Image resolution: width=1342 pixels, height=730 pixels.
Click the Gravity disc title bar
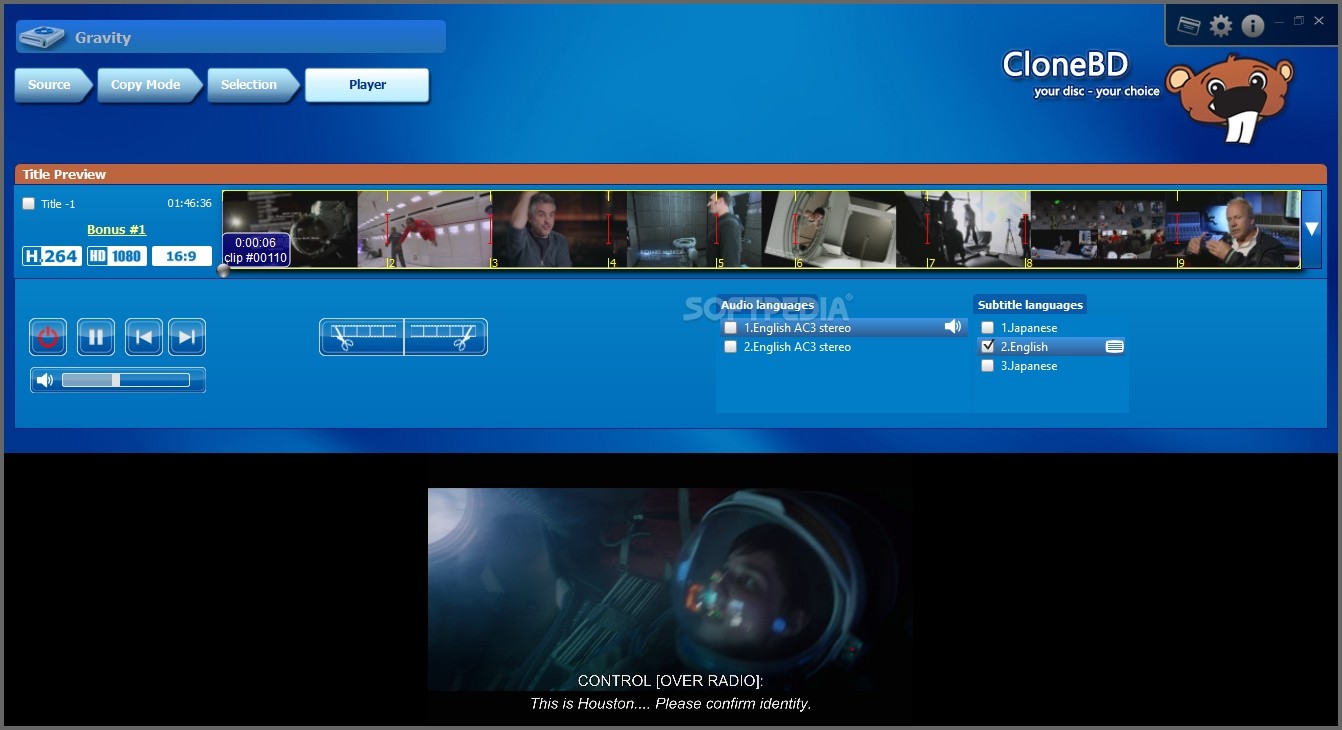[x=231, y=38]
